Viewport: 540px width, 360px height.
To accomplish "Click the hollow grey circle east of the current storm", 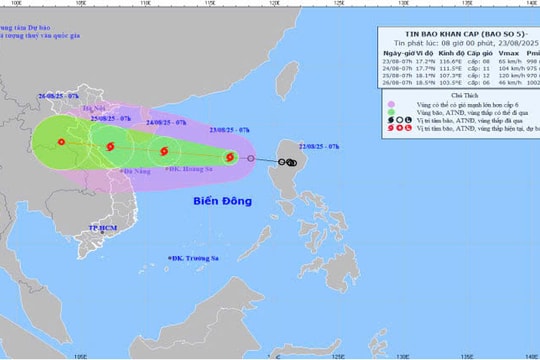I will [251, 158].
